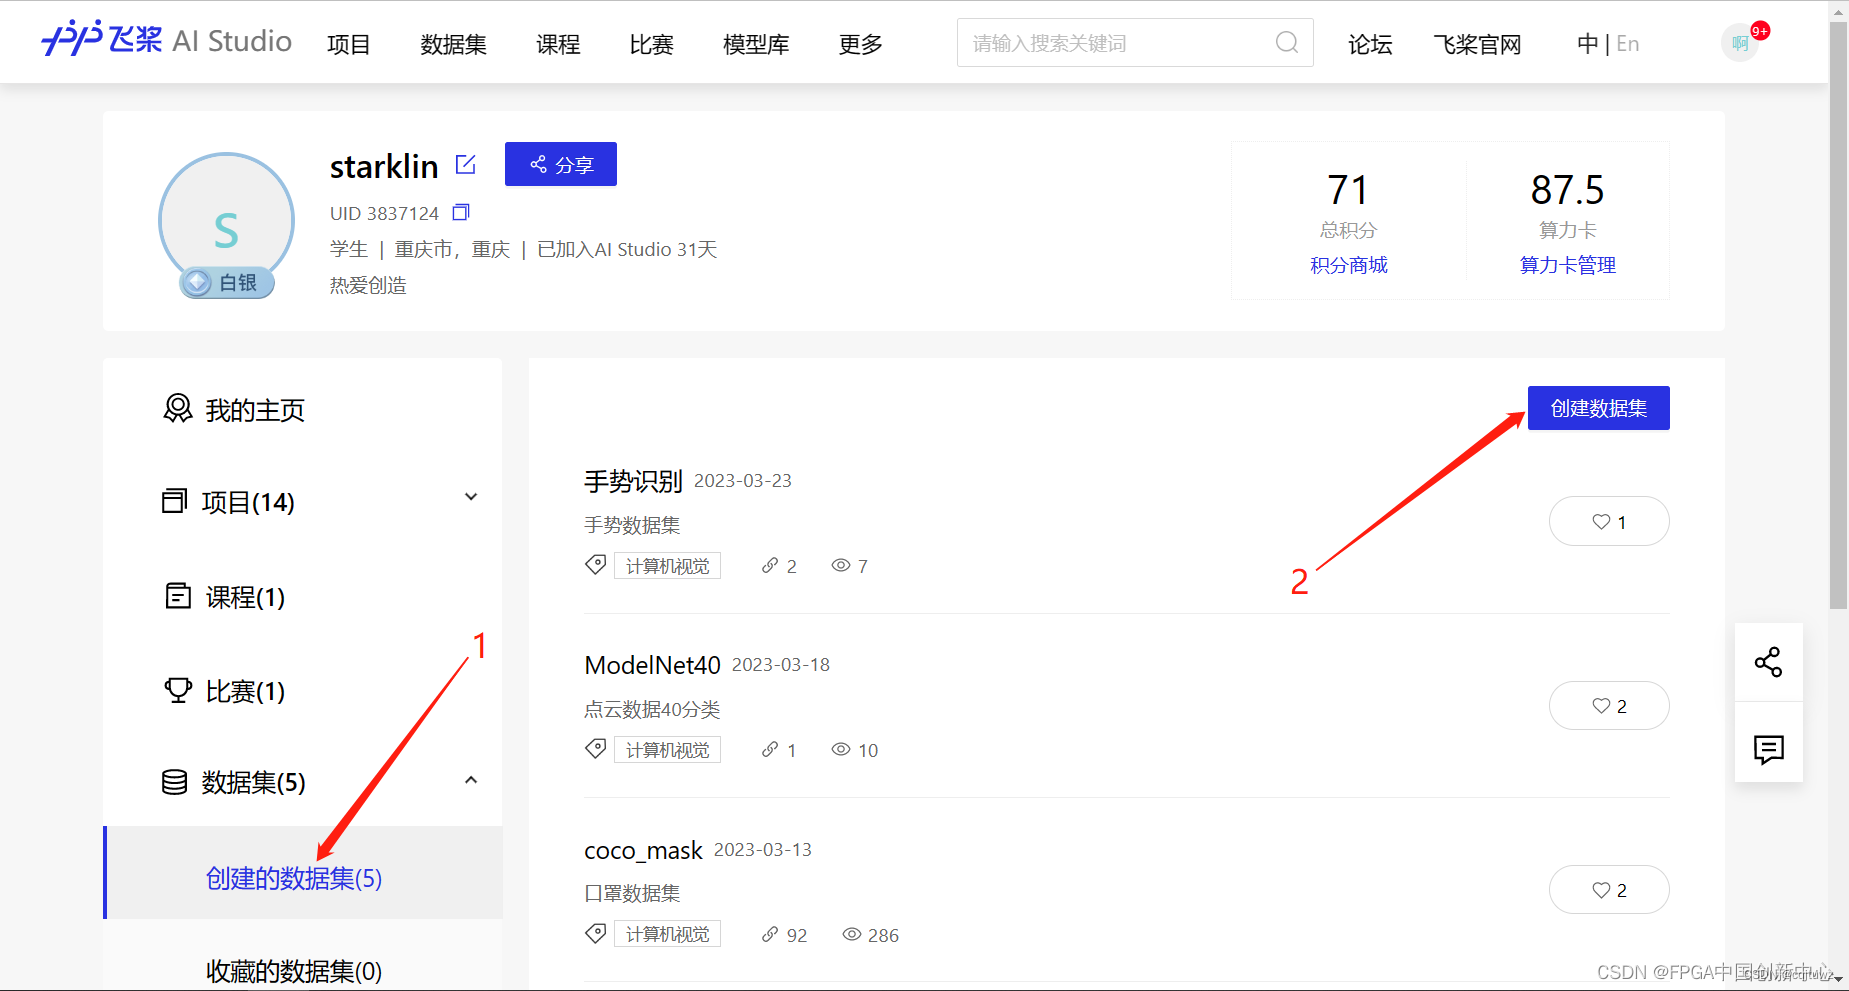Like the coco_mask dataset

click(x=1609, y=890)
